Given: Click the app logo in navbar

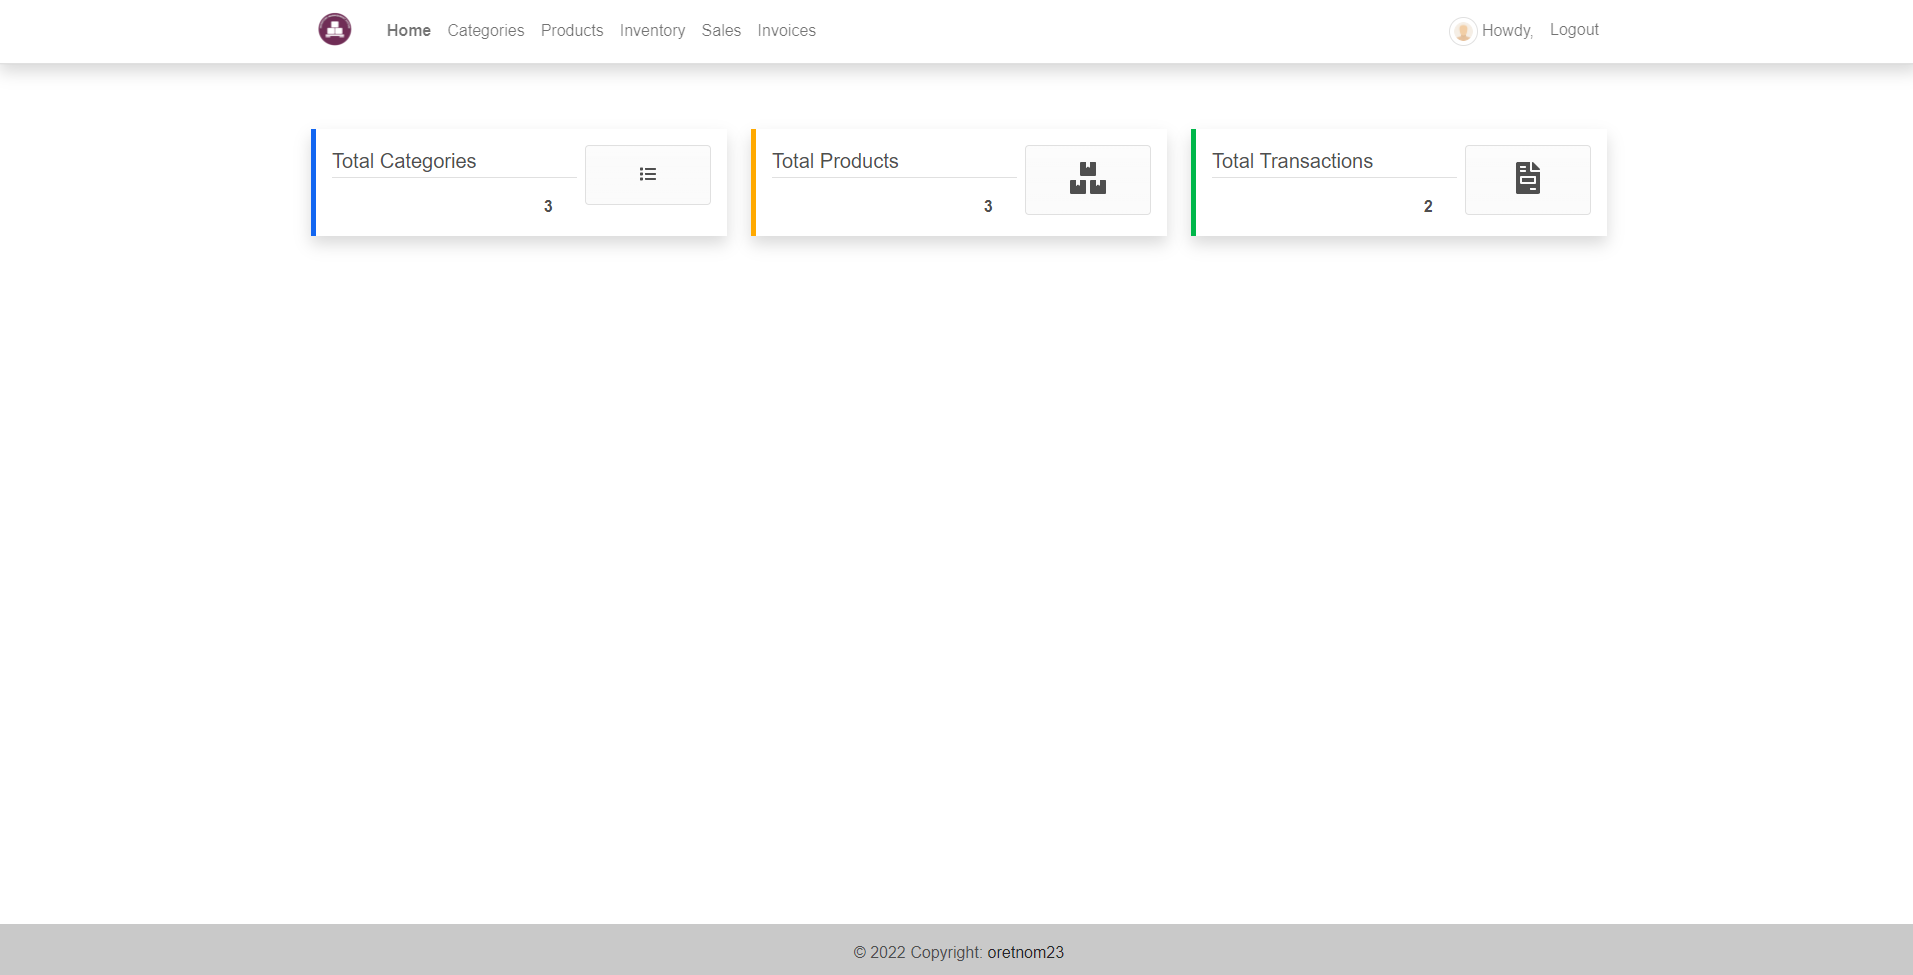Looking at the screenshot, I should point(335,30).
